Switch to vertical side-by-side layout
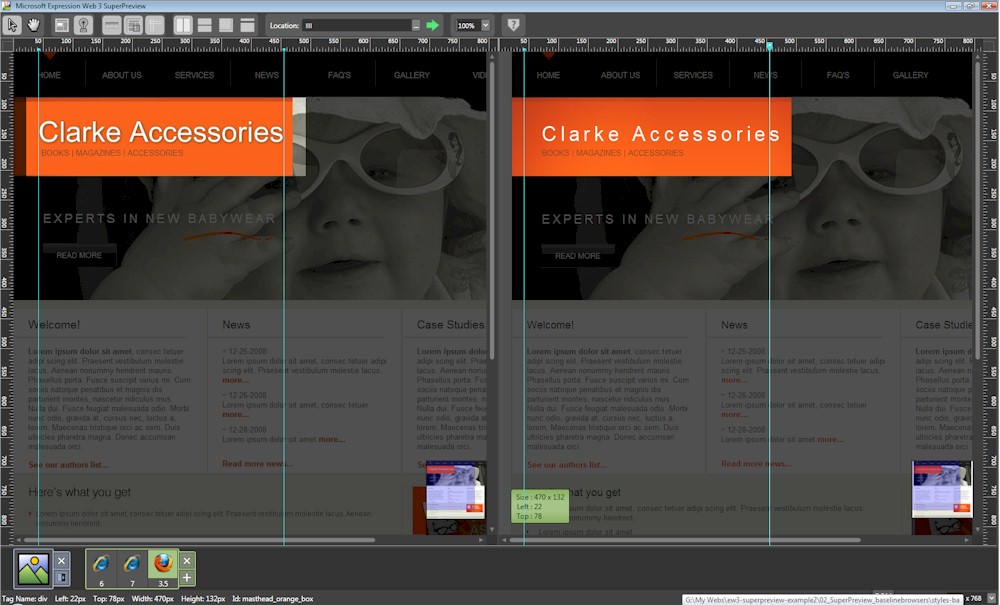1000x605 pixels. (x=183, y=26)
